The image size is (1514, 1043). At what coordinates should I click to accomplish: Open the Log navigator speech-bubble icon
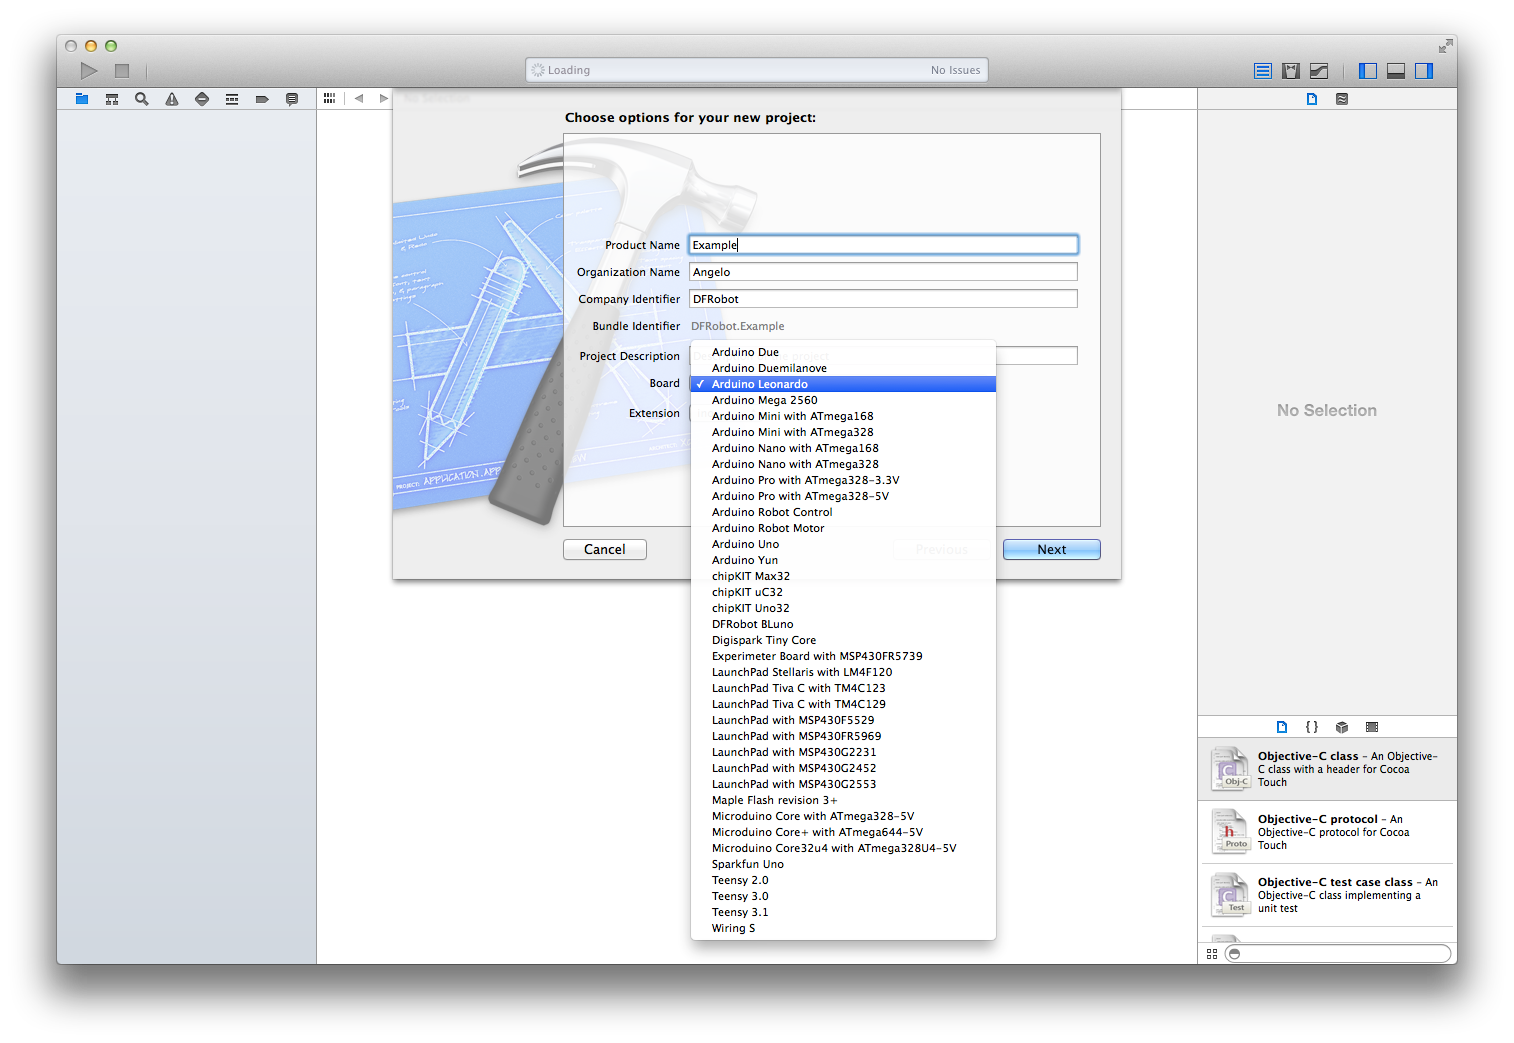[292, 99]
